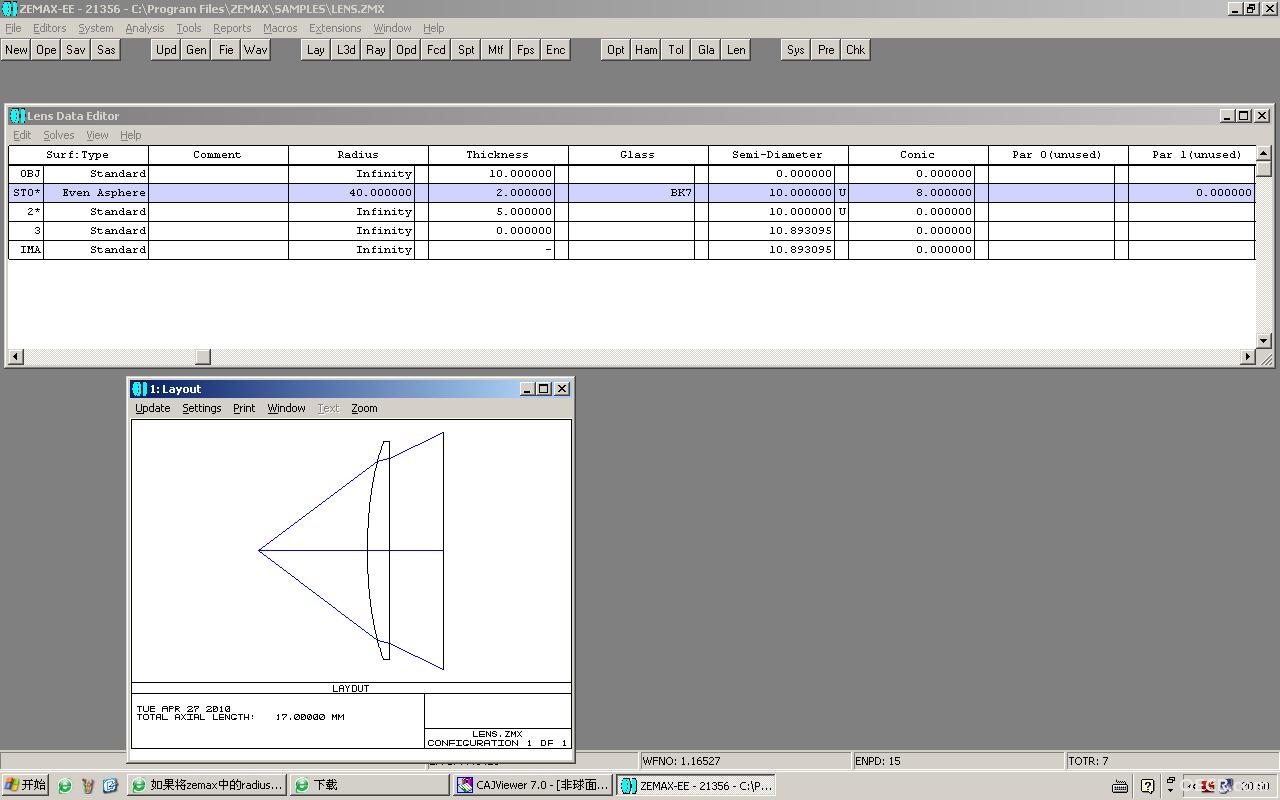Open MTF plot with the Mtf button

496,50
